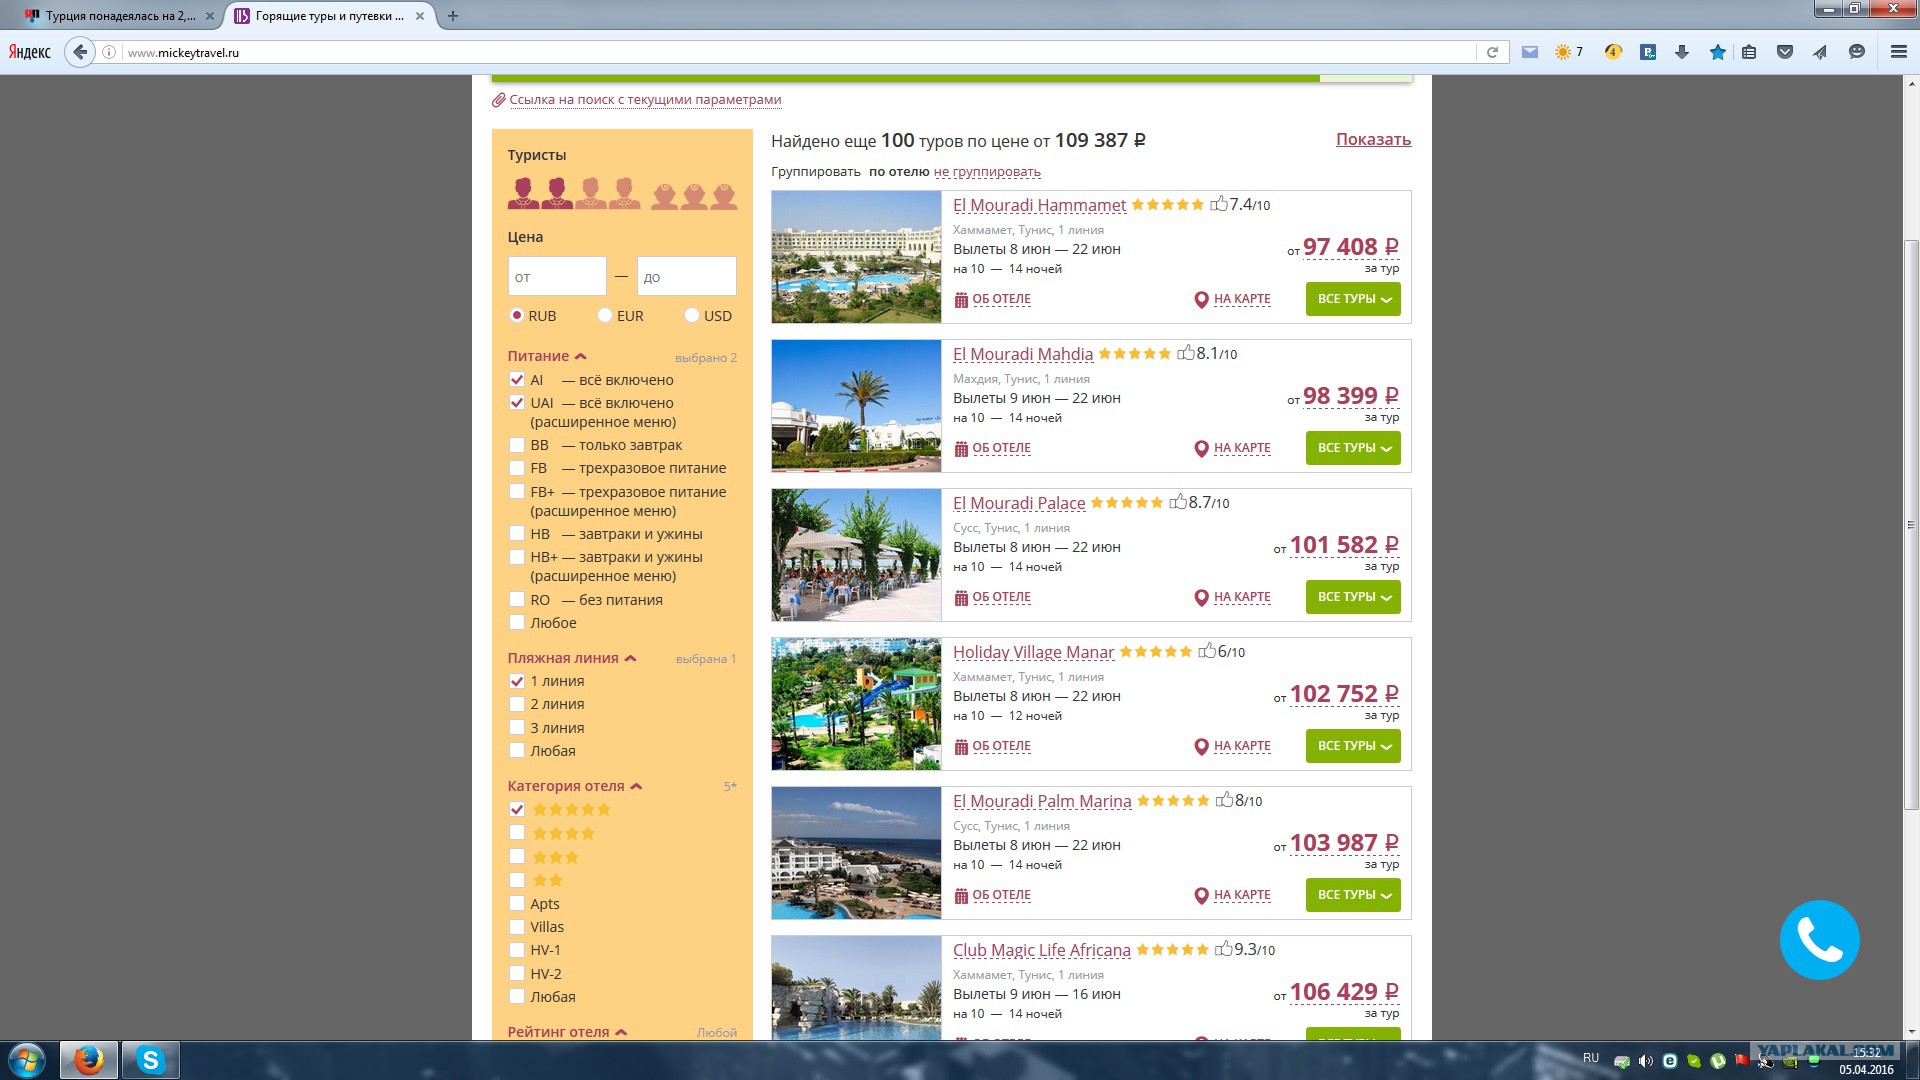The image size is (1920, 1080).
Task: Click the Показать link
Action: [1373, 140]
